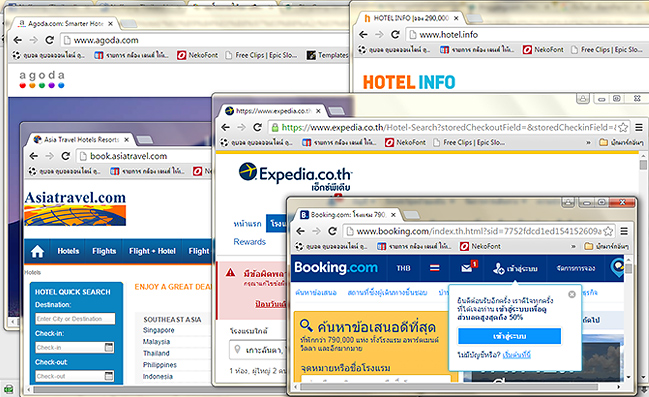This screenshot has height=397, width=649.
Task: Open Chrome menu in the Expedia window
Action: coord(639,128)
